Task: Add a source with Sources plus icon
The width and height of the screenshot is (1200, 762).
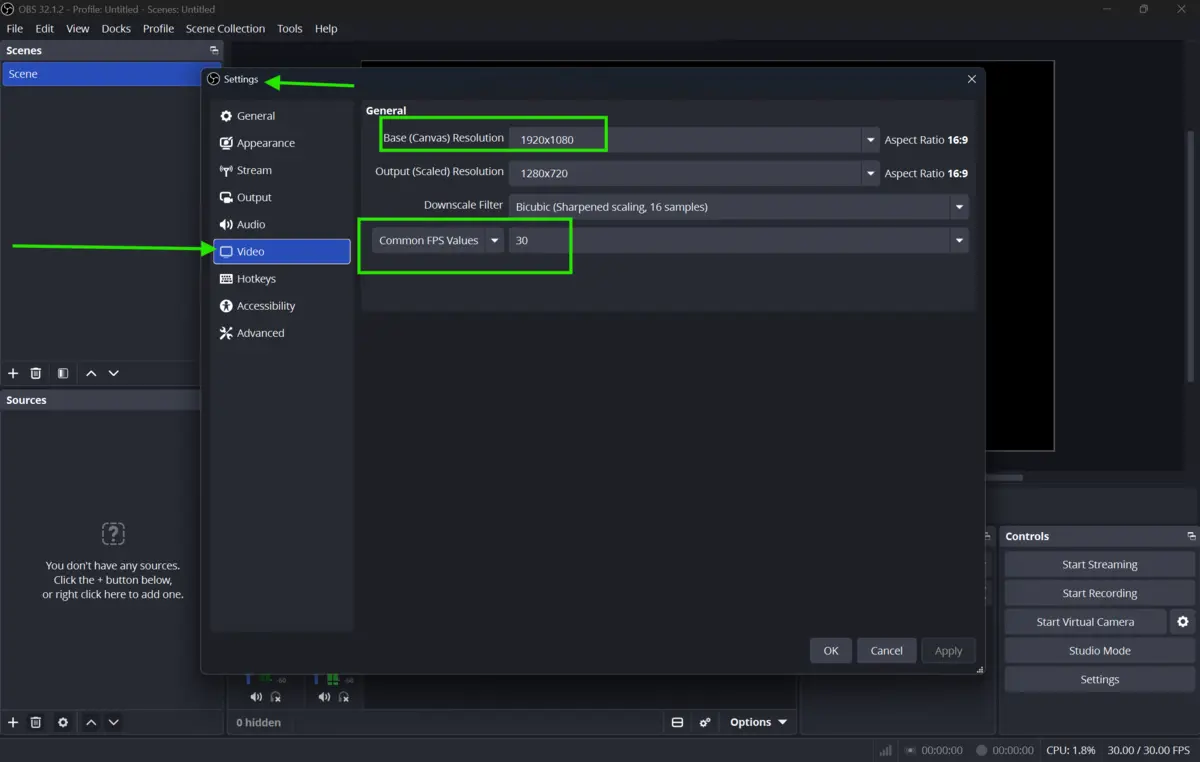Action: (13, 722)
